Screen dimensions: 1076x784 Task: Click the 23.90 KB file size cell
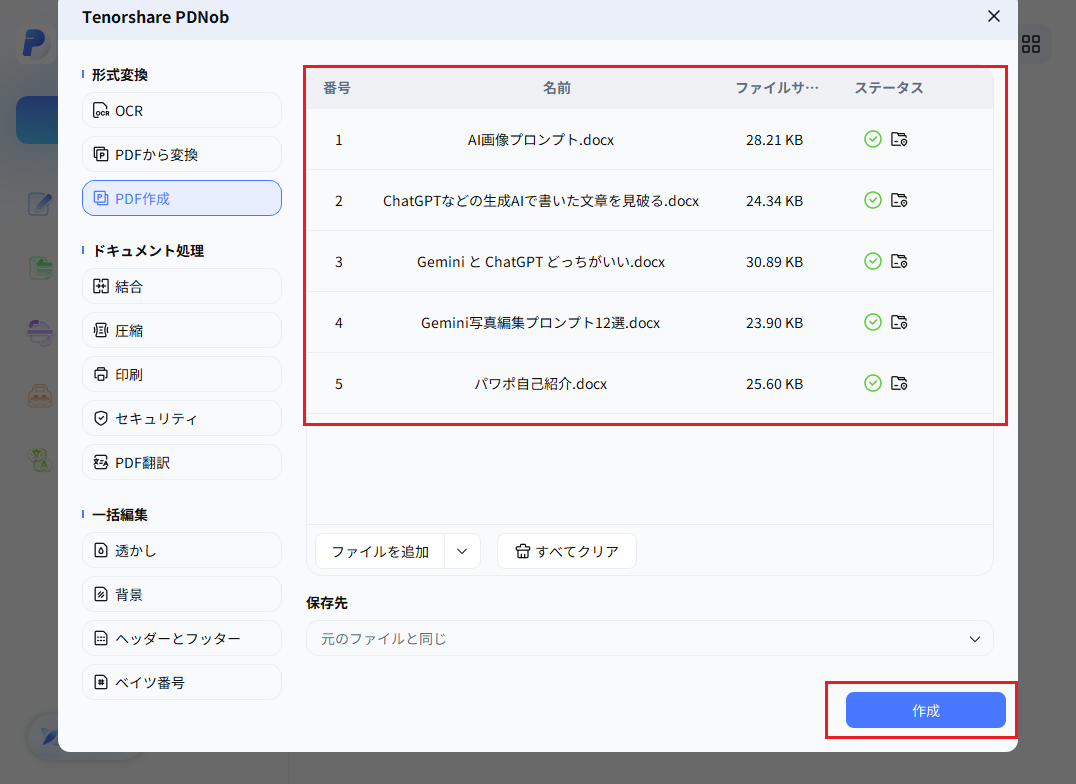coord(774,323)
